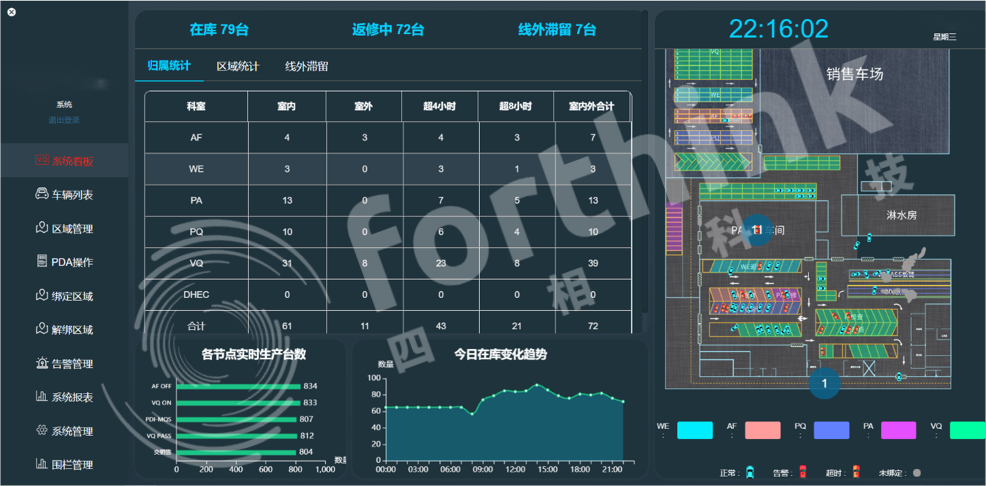Click the magenta PA legend swatch

click(x=897, y=430)
